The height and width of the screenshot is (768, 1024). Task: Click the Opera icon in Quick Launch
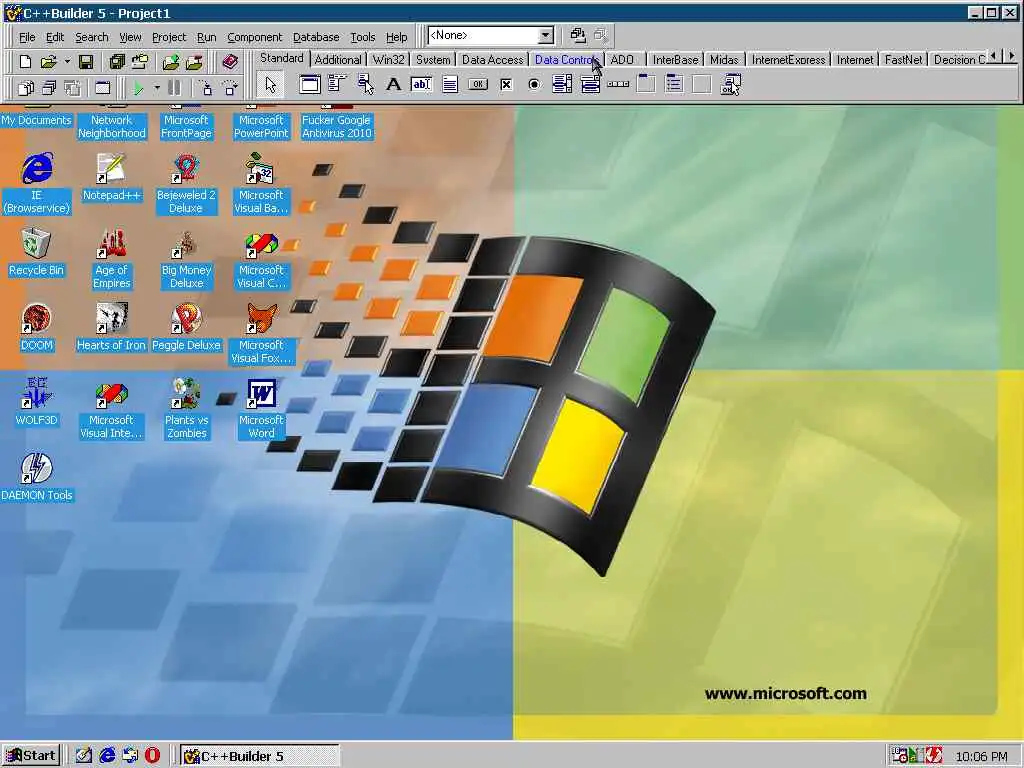tap(152, 756)
